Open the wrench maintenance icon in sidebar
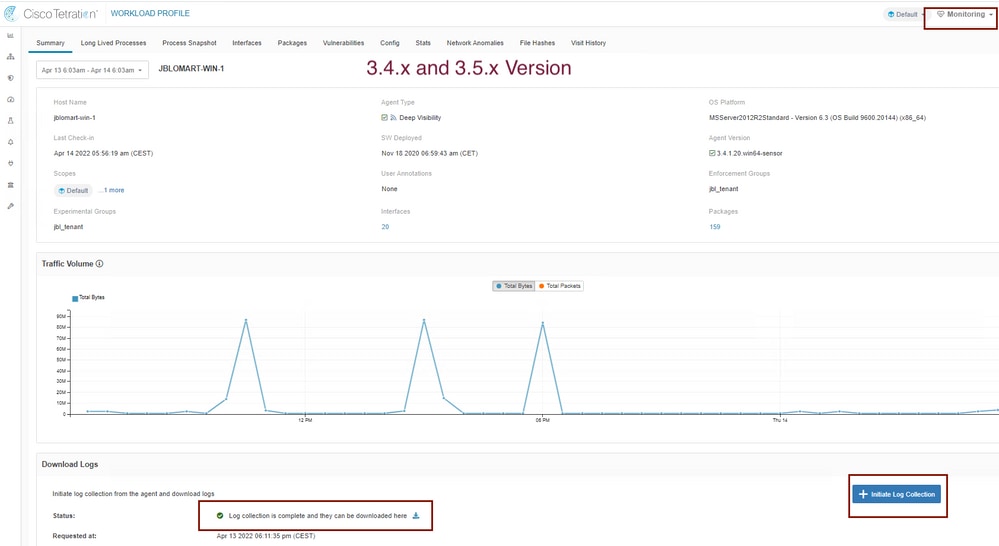 point(10,206)
